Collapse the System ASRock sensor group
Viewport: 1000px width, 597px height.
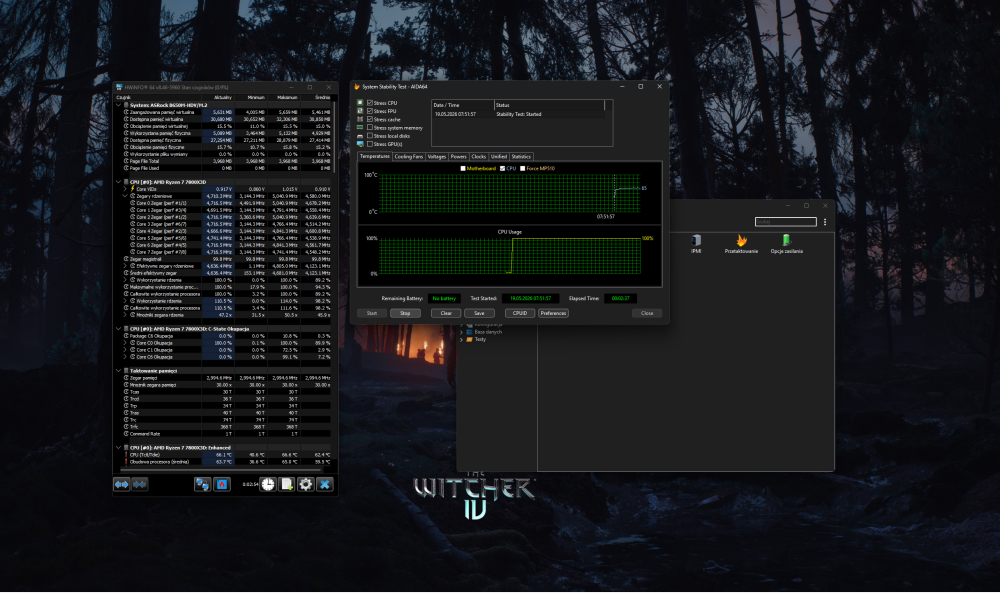point(119,105)
